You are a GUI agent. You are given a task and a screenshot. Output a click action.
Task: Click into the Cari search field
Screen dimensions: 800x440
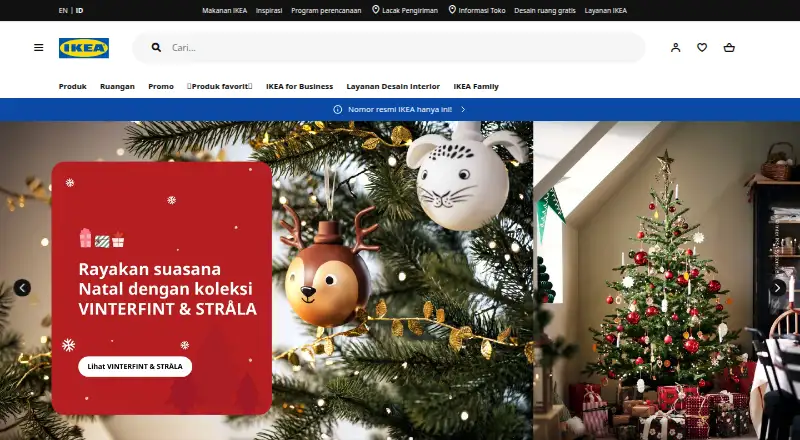tap(389, 47)
